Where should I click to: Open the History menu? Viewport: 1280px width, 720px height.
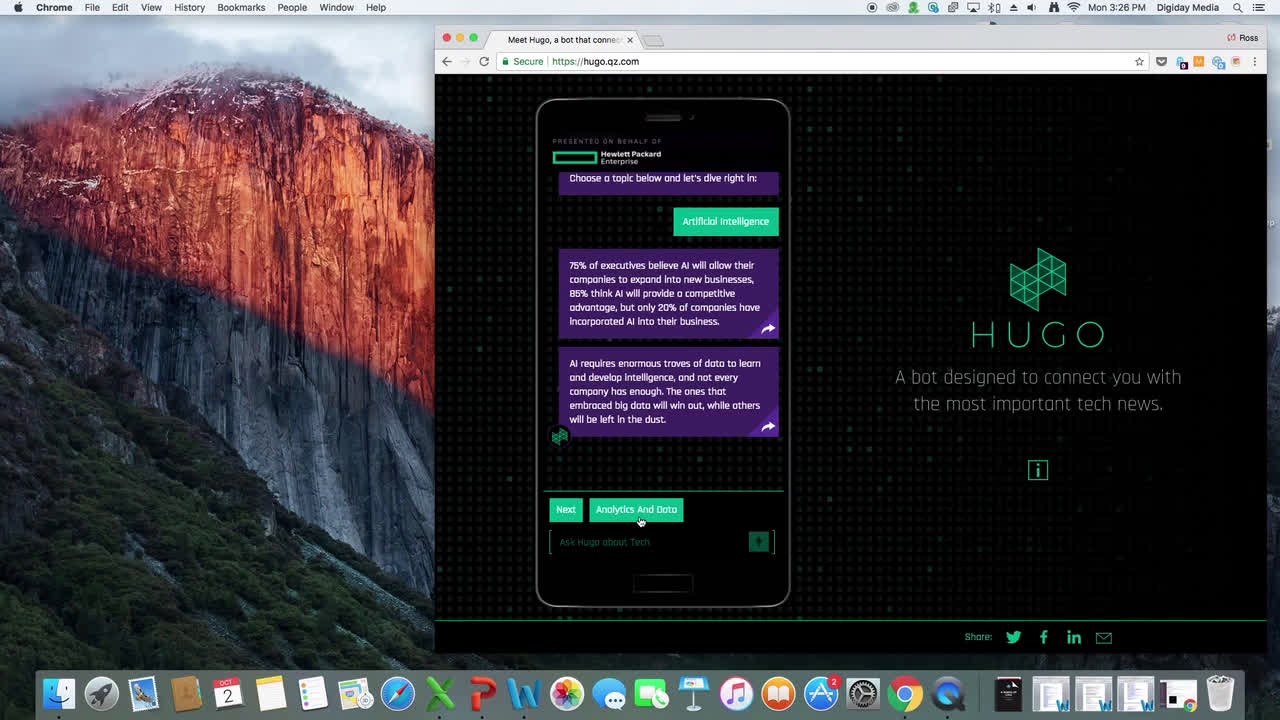189,7
